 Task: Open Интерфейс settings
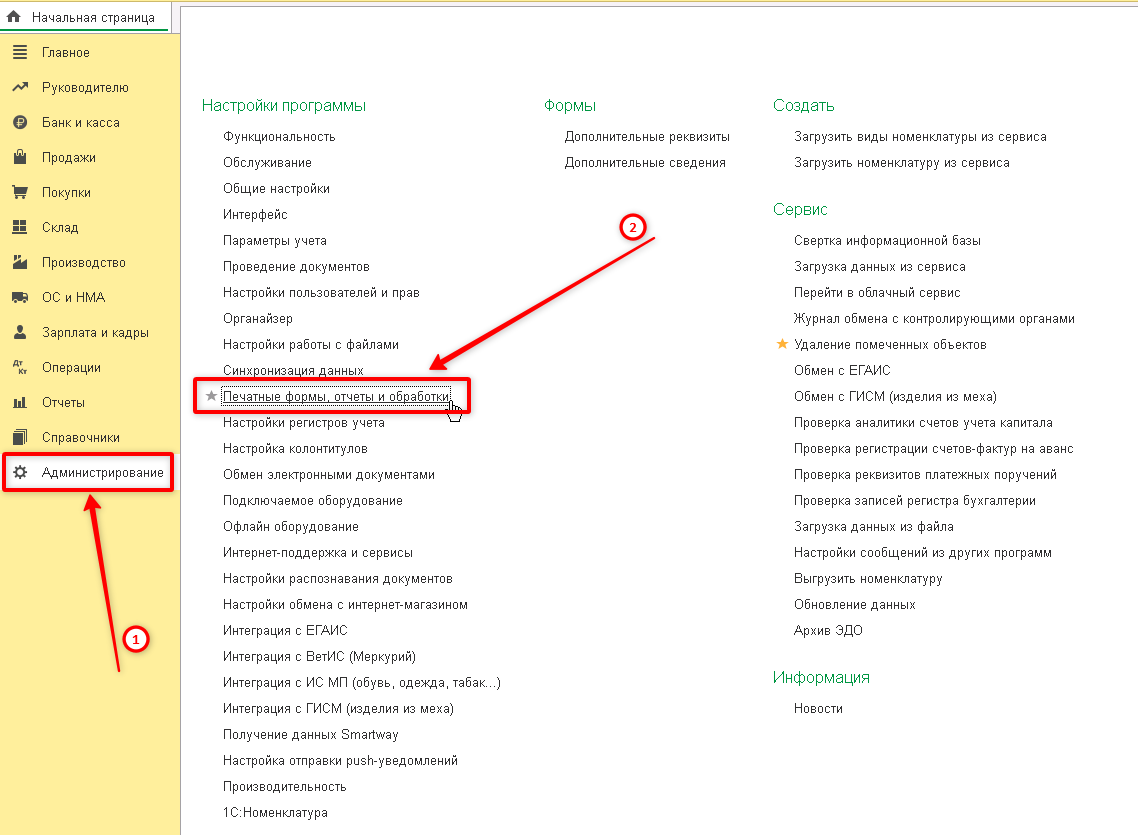click(x=255, y=215)
